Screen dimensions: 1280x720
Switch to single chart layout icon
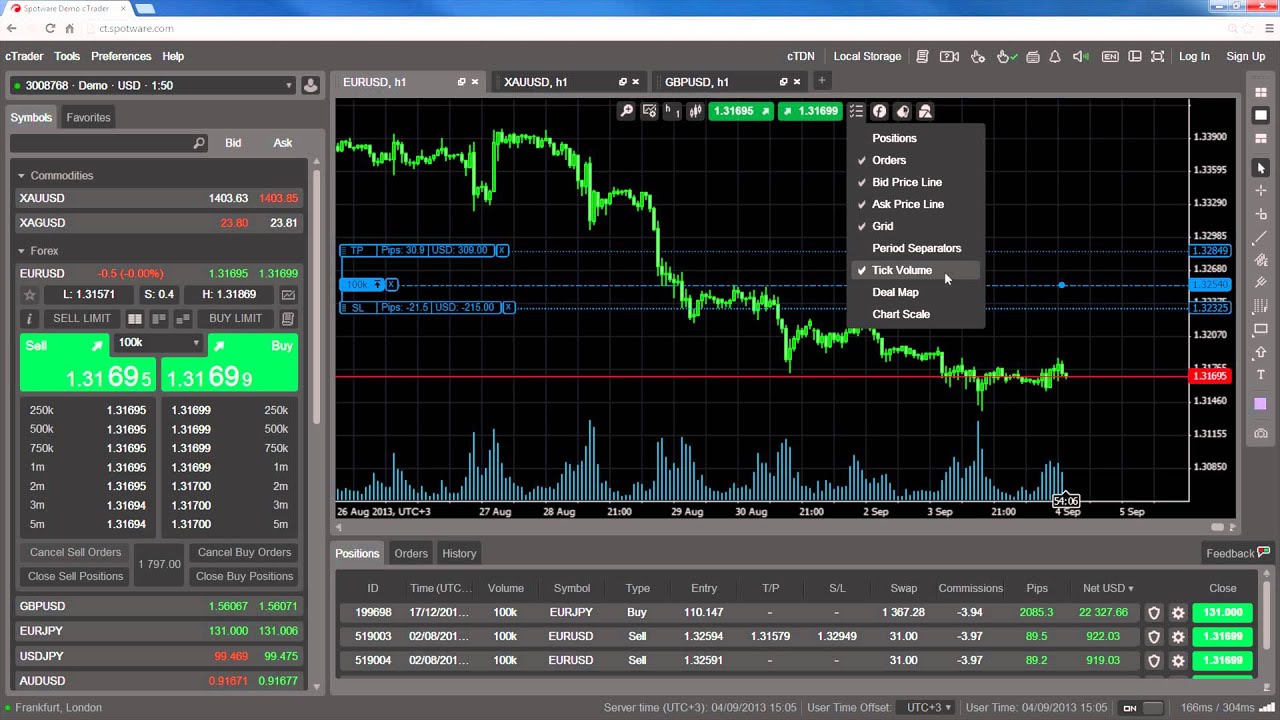point(1261,116)
